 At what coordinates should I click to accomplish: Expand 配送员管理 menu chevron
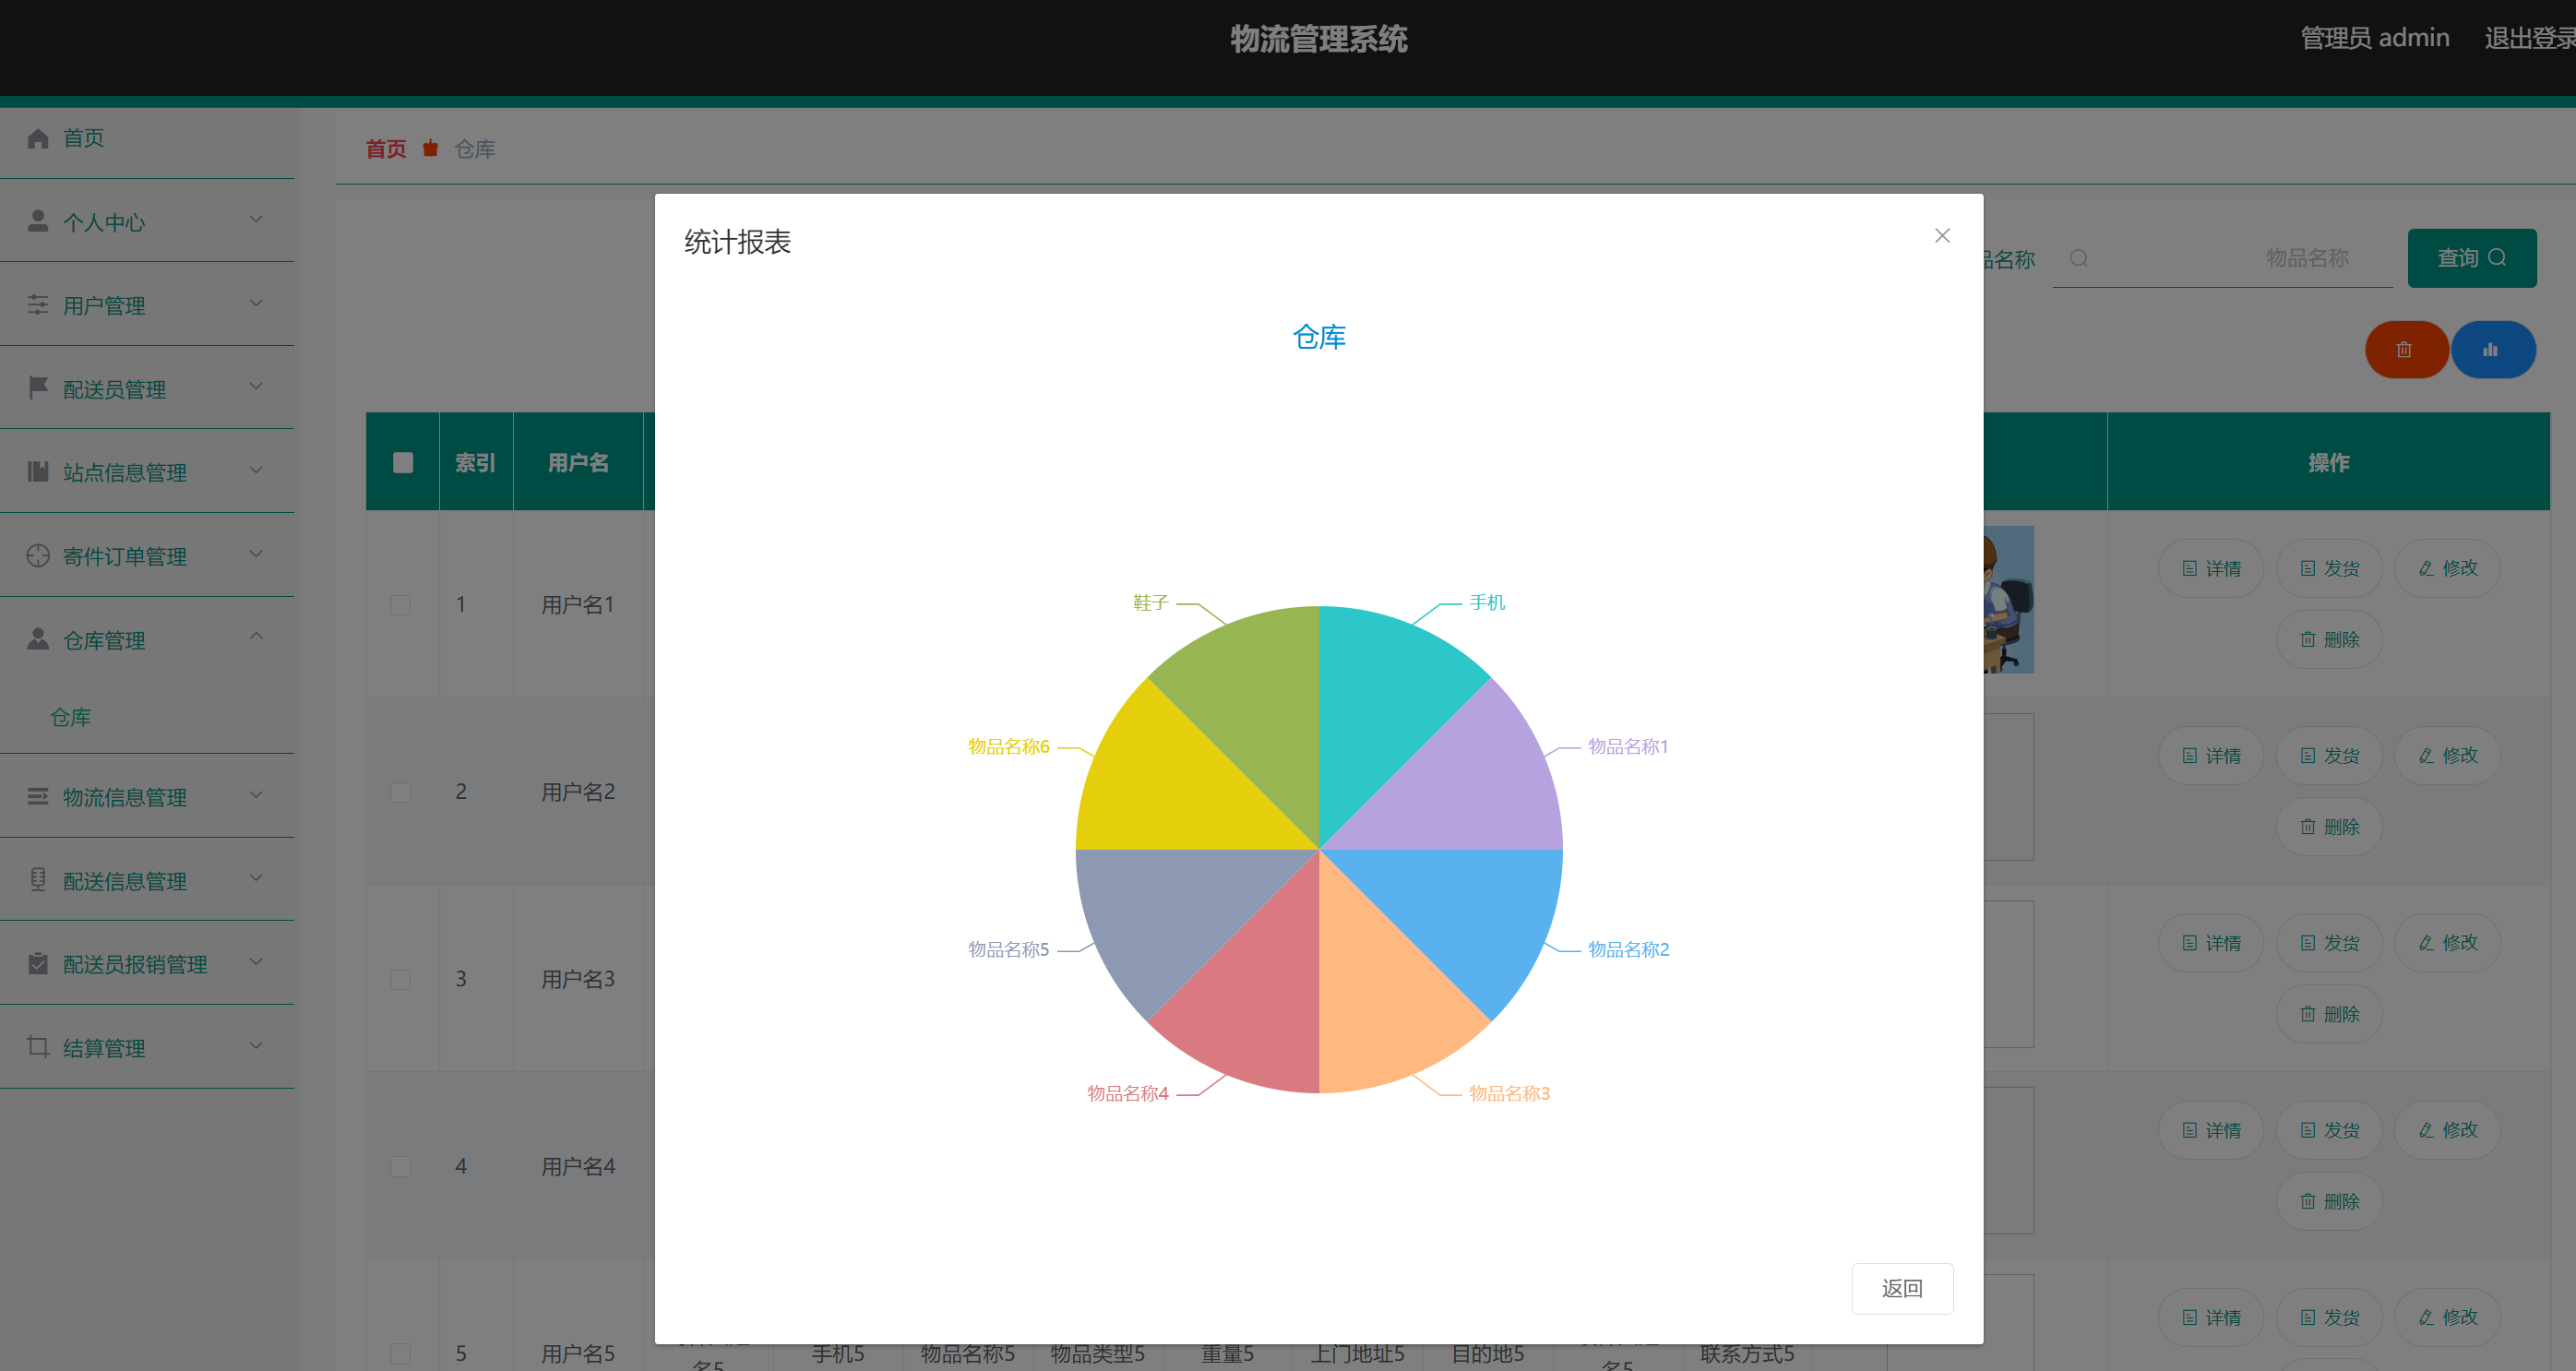pyautogui.click(x=256, y=386)
